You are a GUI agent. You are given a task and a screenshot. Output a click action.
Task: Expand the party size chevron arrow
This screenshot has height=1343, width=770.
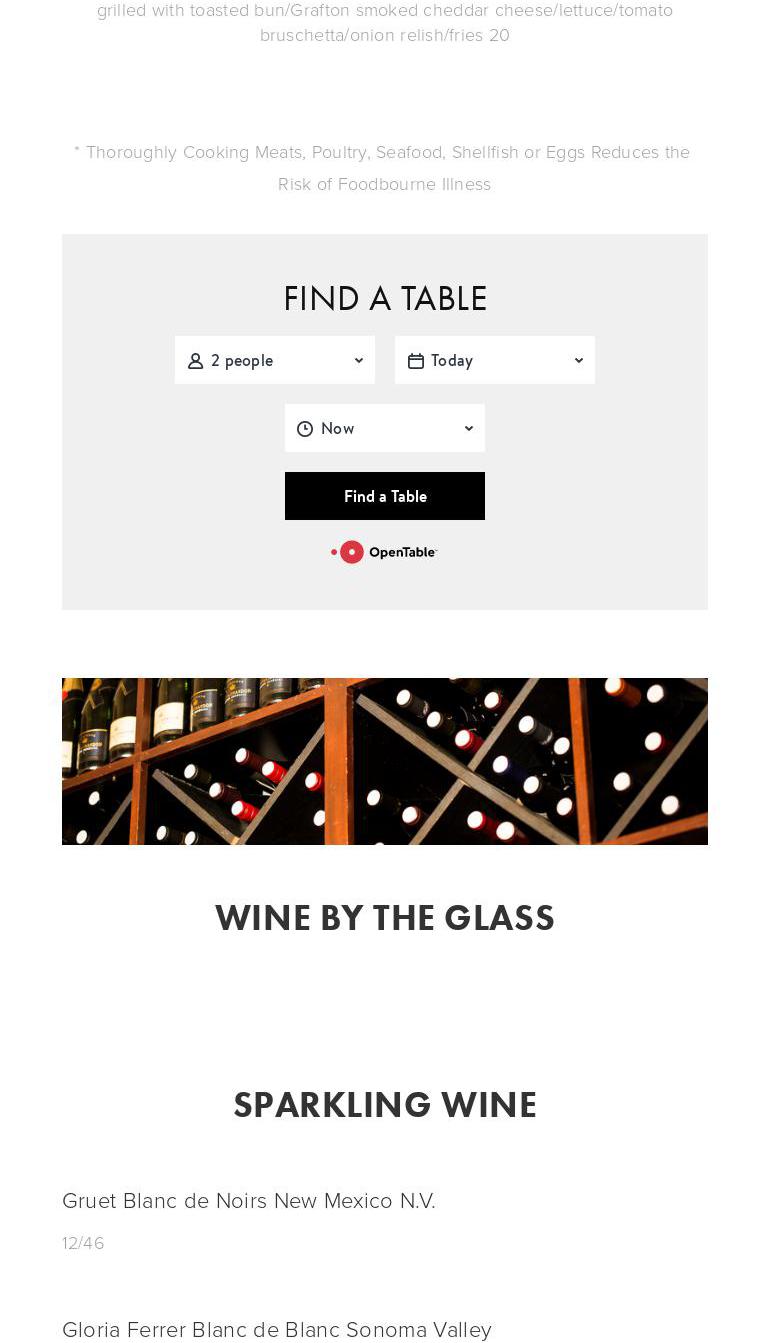coord(359,361)
